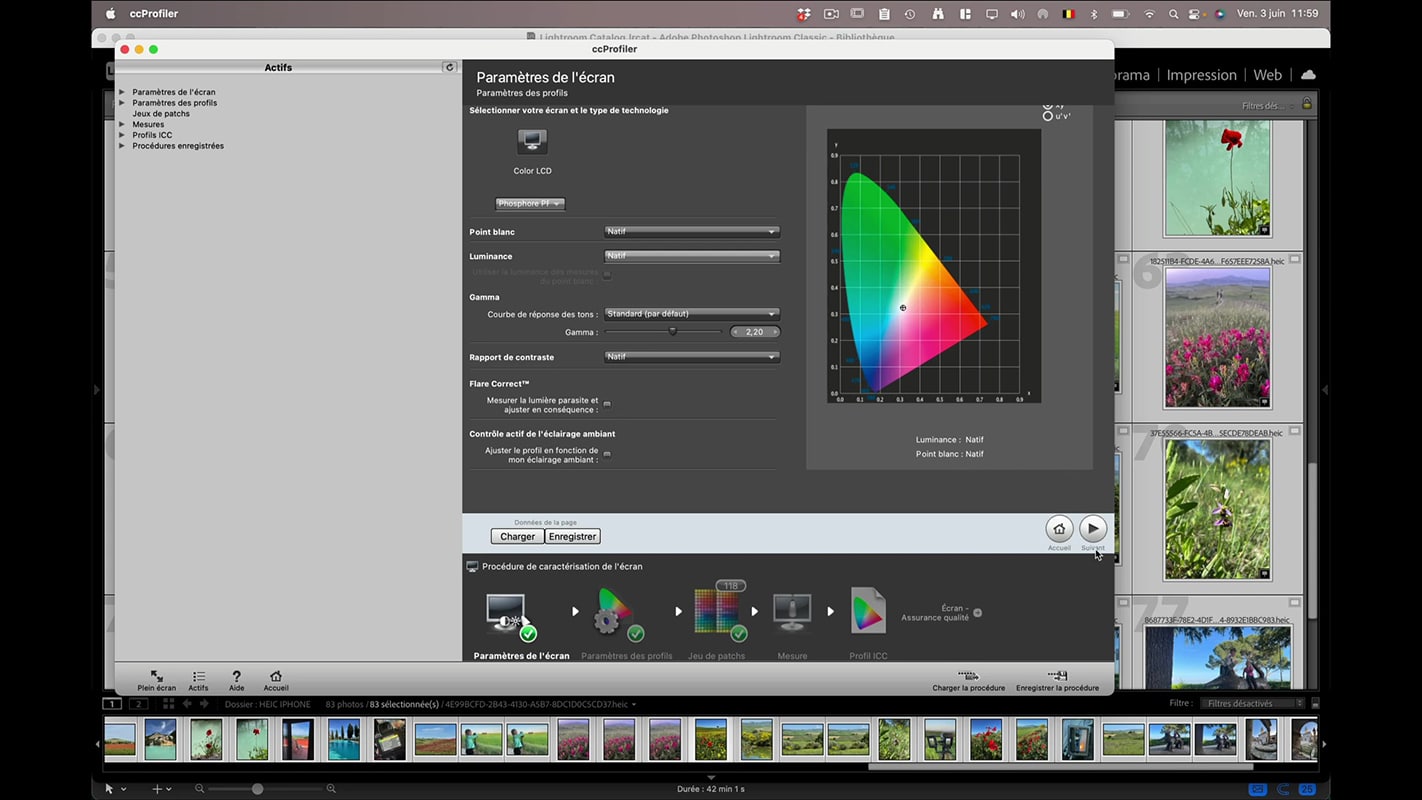Click the Accueil icon in bottom toolbar
Viewport: 1422px width, 800px height.
tap(276, 677)
